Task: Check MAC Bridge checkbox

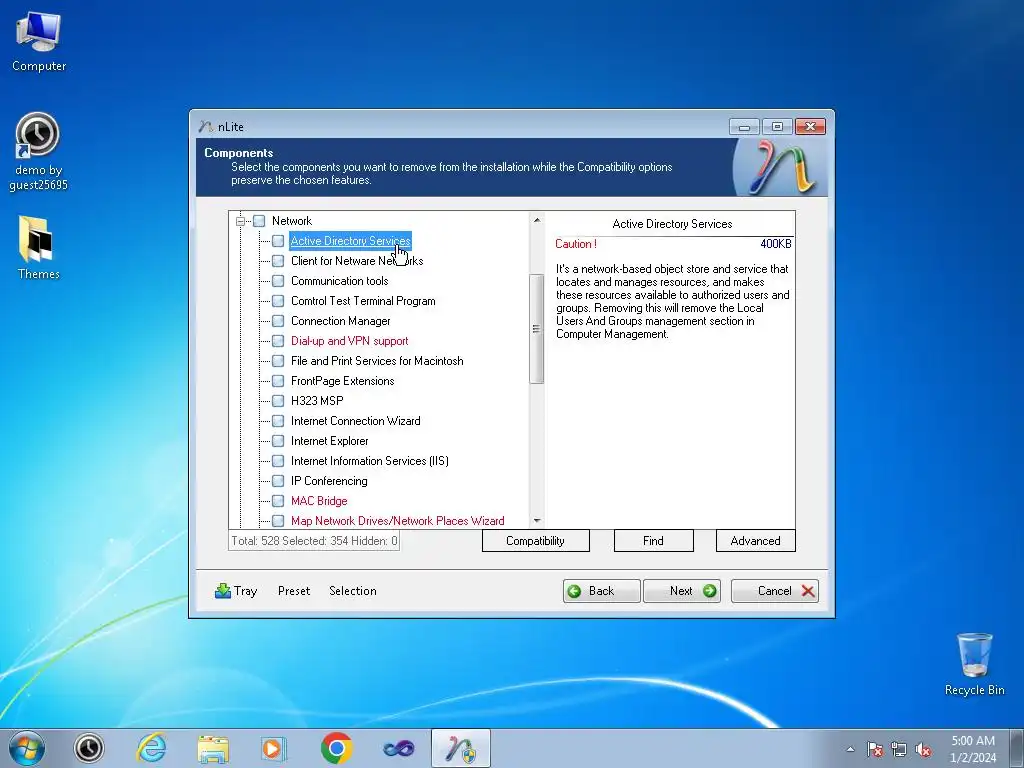Action: (278, 501)
